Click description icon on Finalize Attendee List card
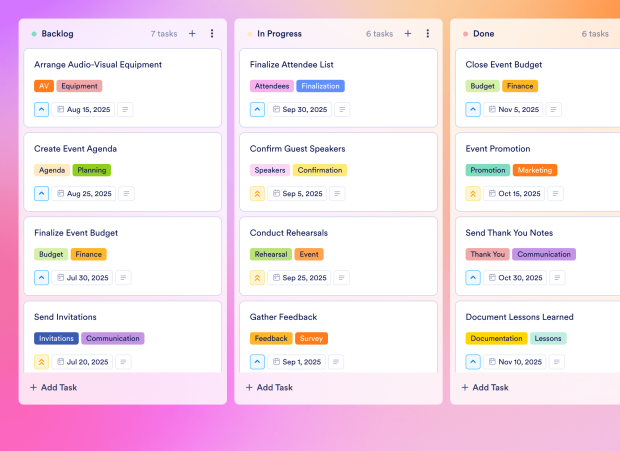 point(342,110)
